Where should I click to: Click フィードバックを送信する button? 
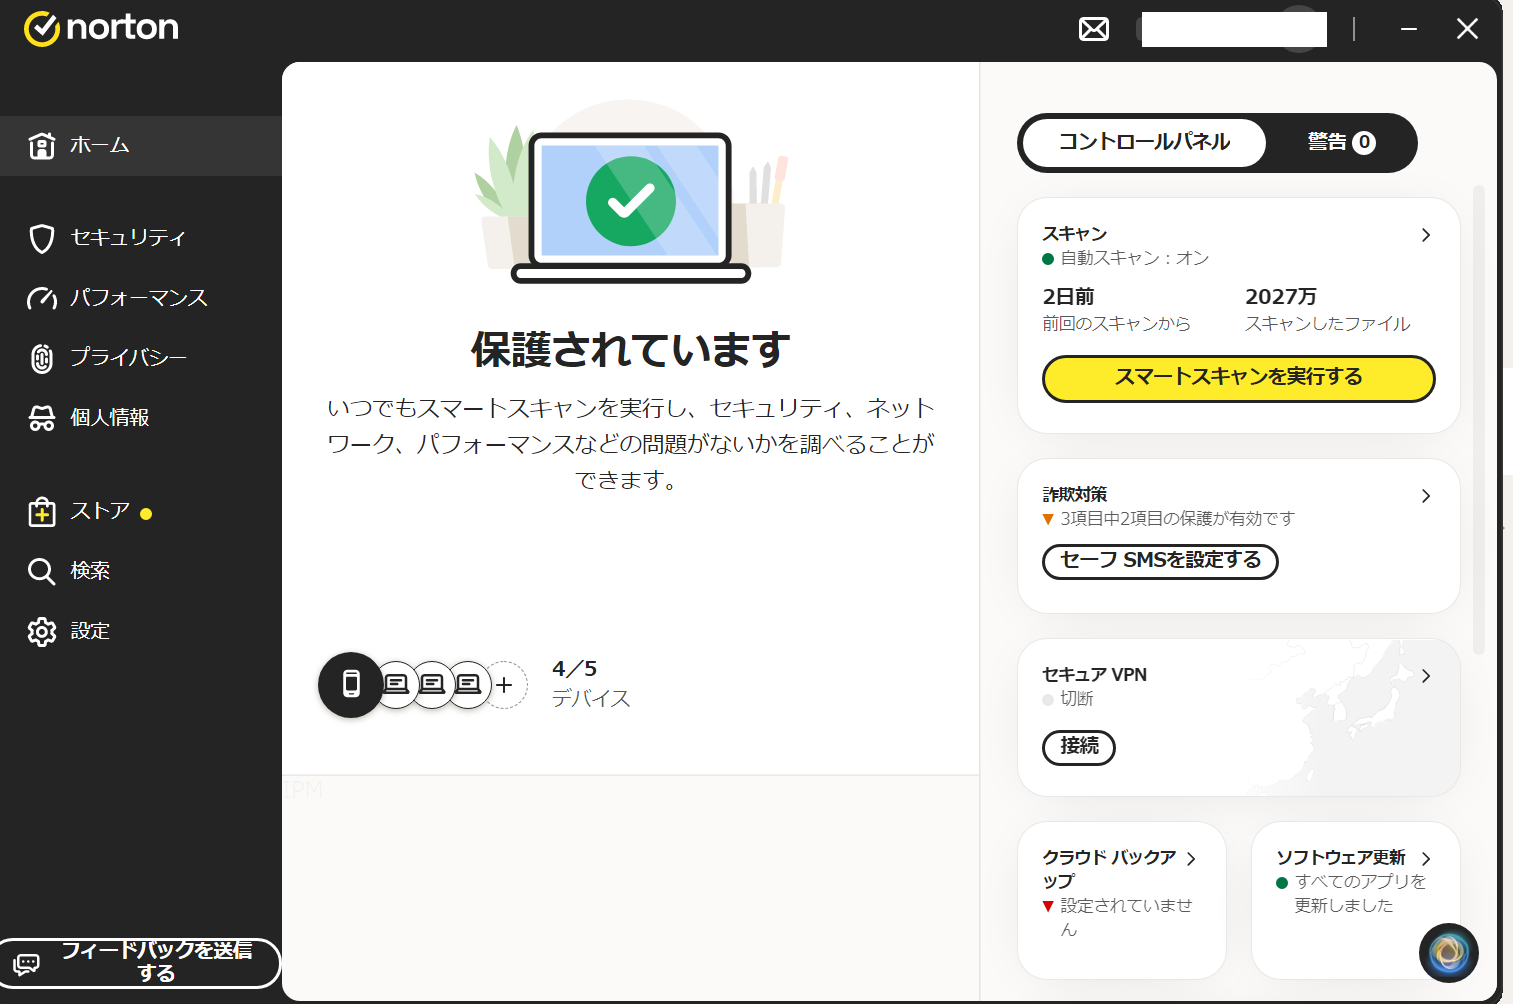pos(140,963)
